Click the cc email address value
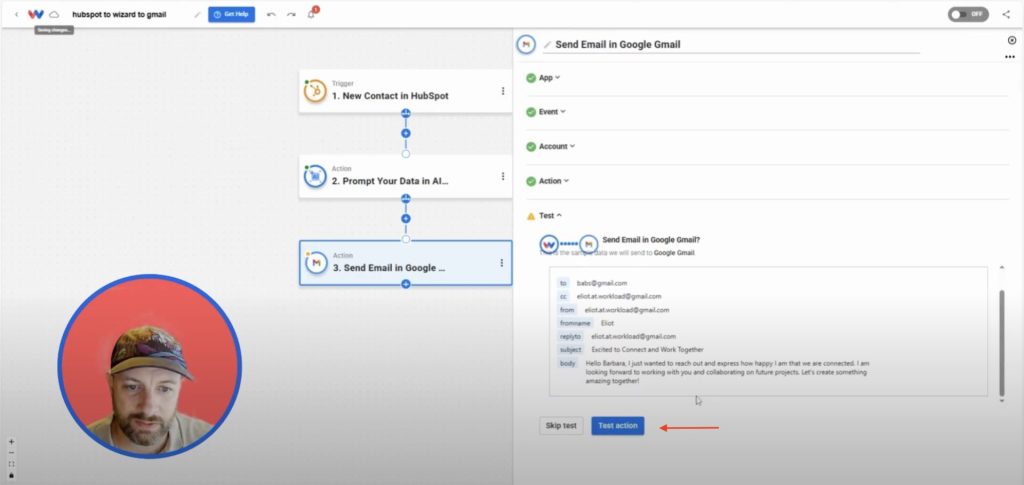The image size is (1024, 485). coord(618,296)
